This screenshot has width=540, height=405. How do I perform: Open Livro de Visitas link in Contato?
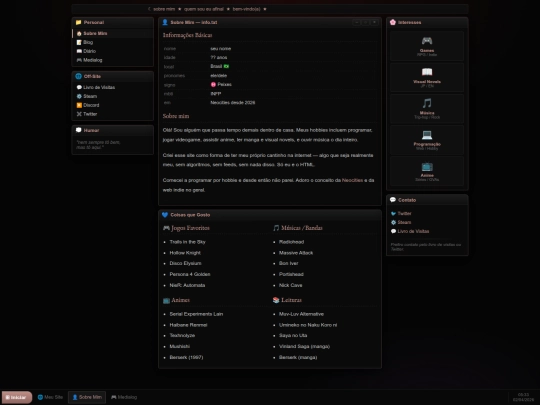(413, 231)
